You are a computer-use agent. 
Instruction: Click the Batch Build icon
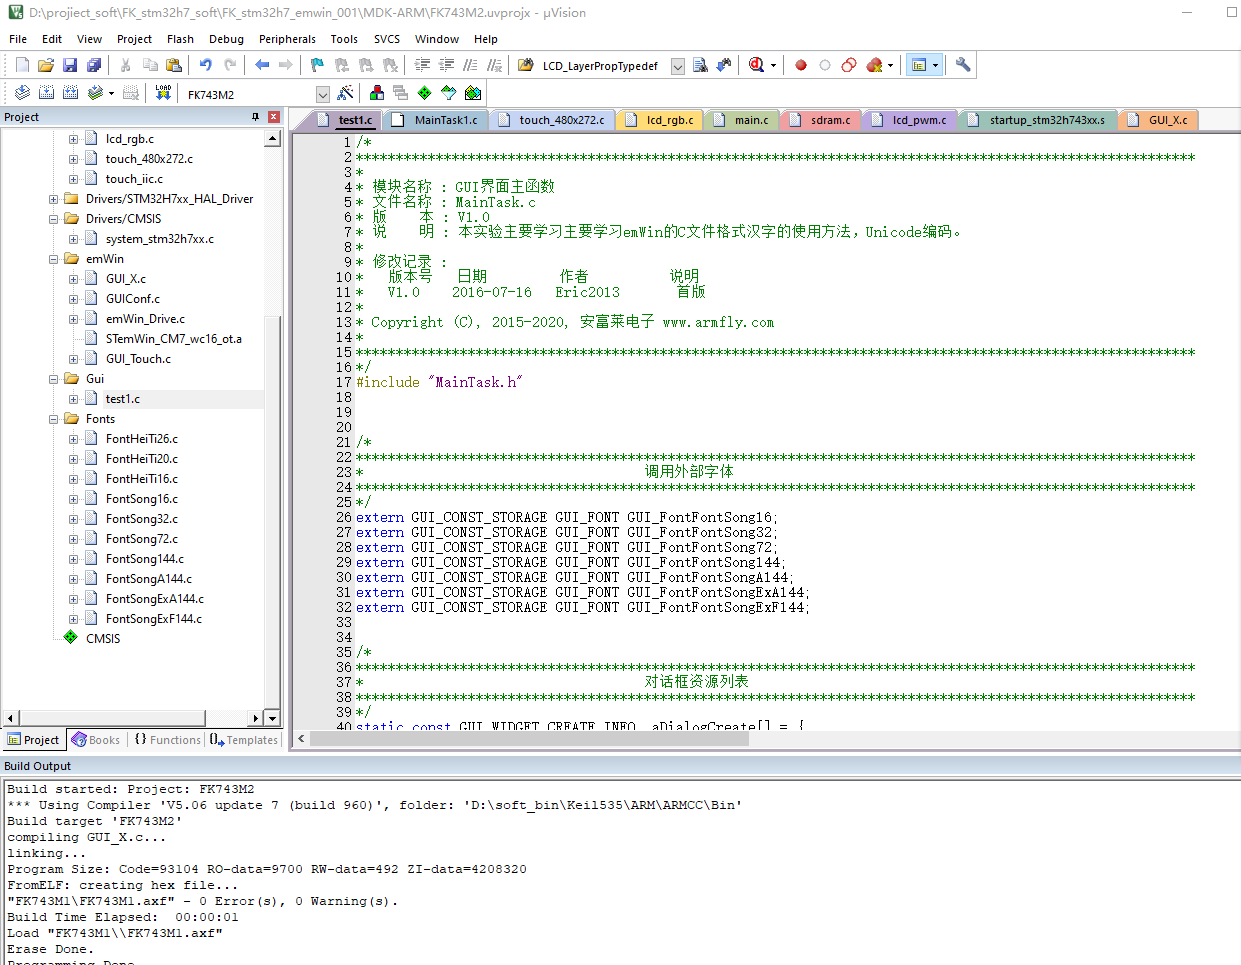(x=96, y=93)
